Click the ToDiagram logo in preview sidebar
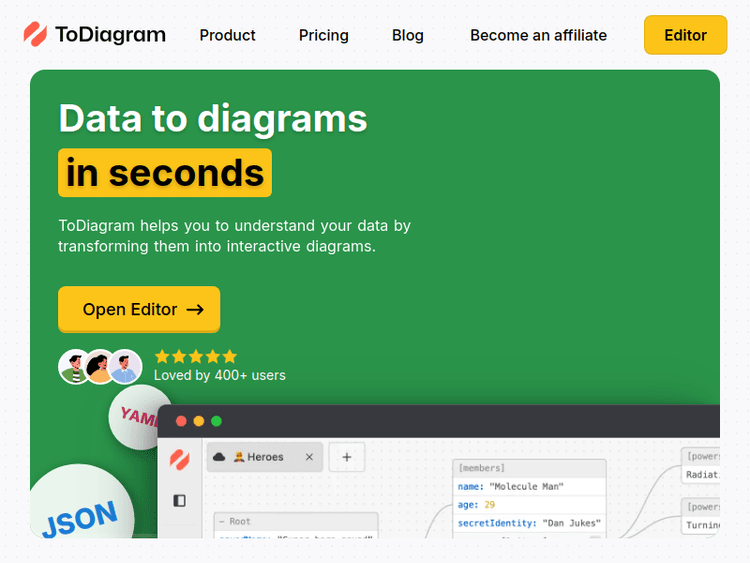Viewport: 750px width, 563px height. (180, 460)
